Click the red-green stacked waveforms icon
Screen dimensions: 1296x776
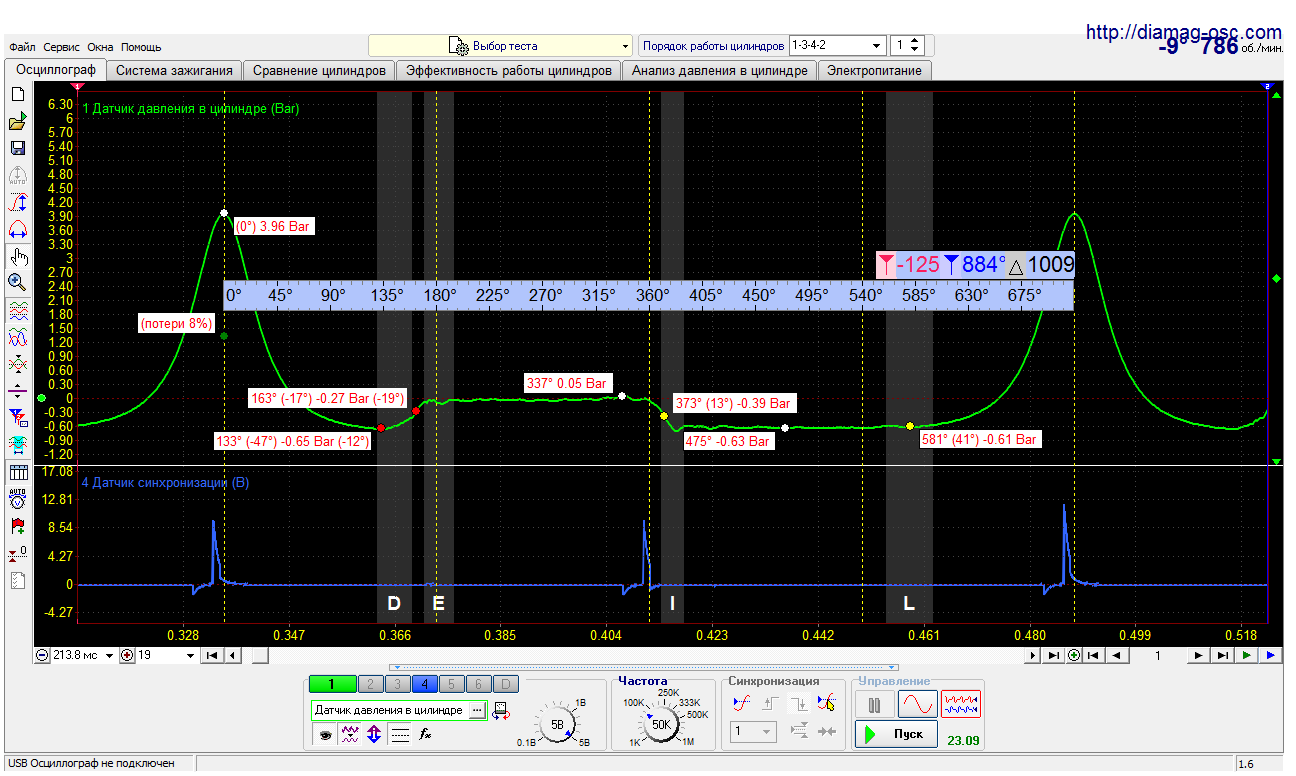click(17, 310)
